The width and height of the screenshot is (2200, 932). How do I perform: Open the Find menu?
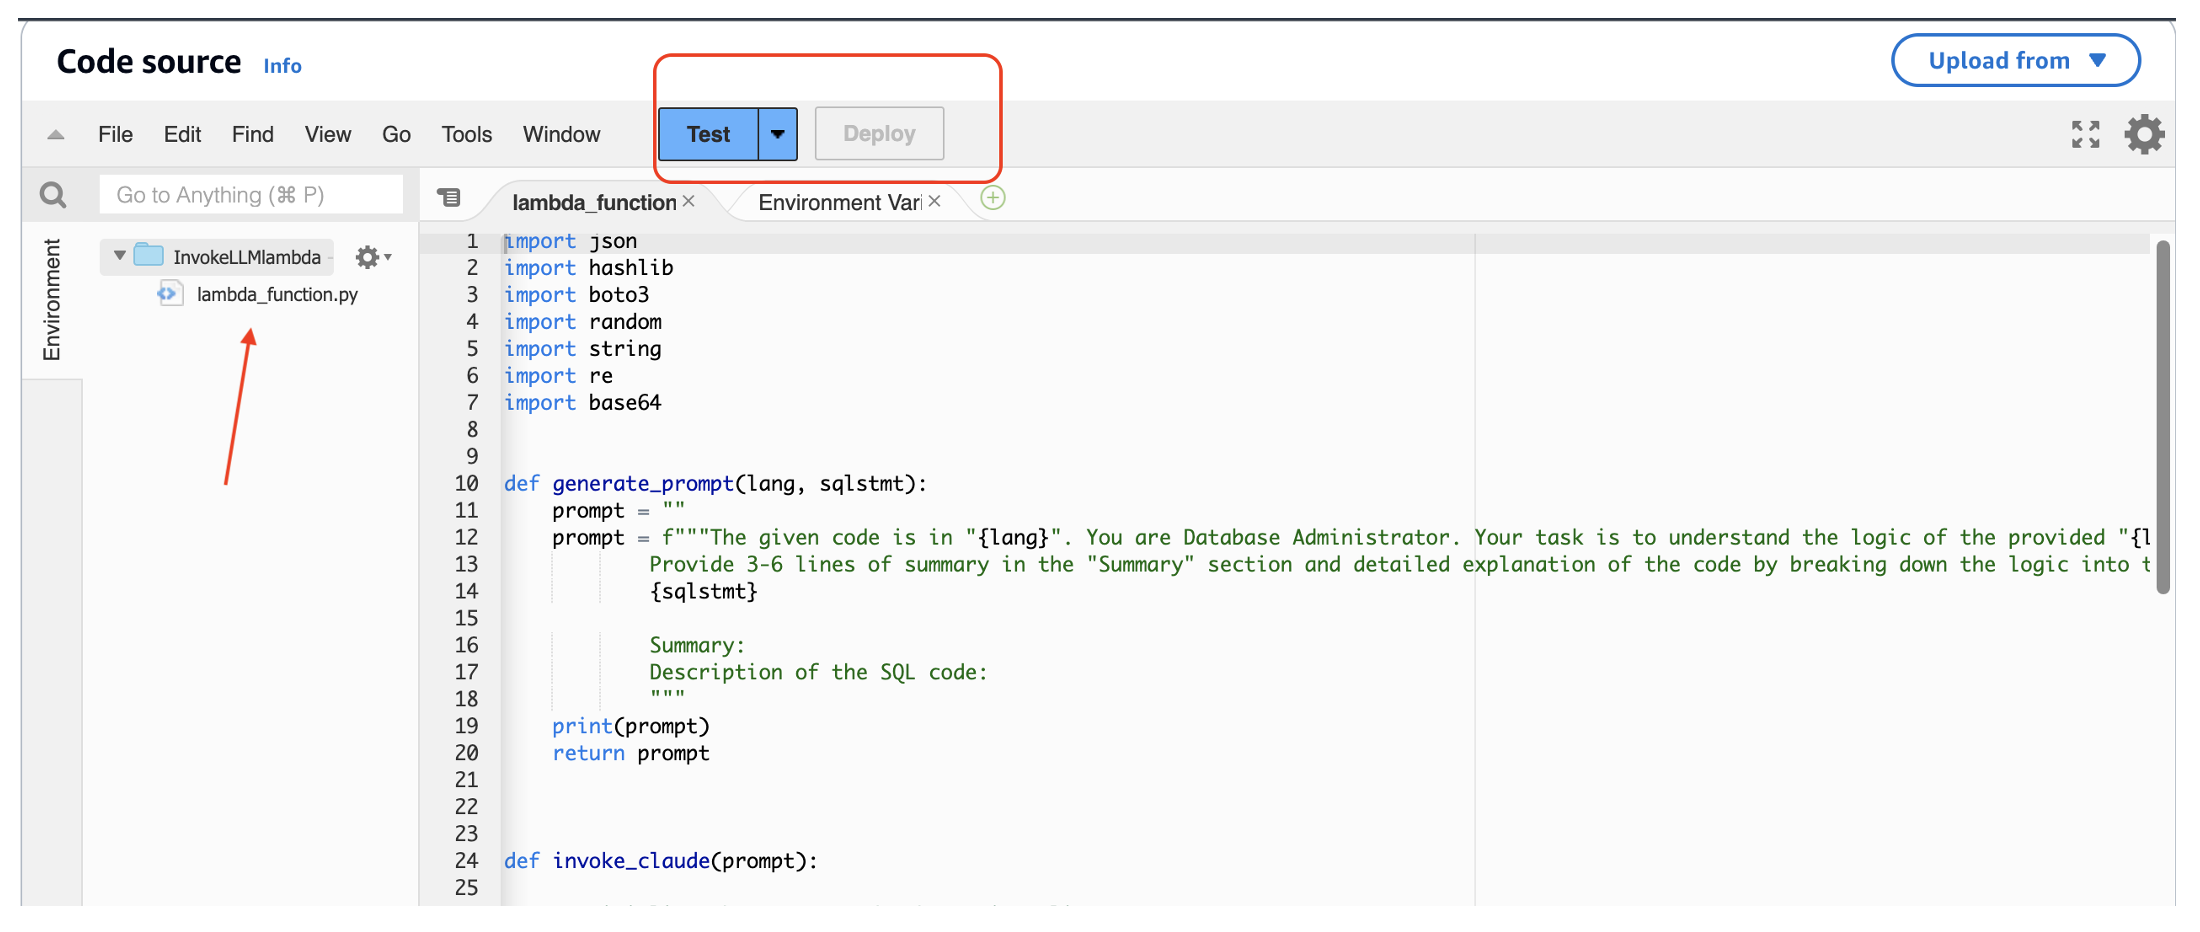coord(252,134)
